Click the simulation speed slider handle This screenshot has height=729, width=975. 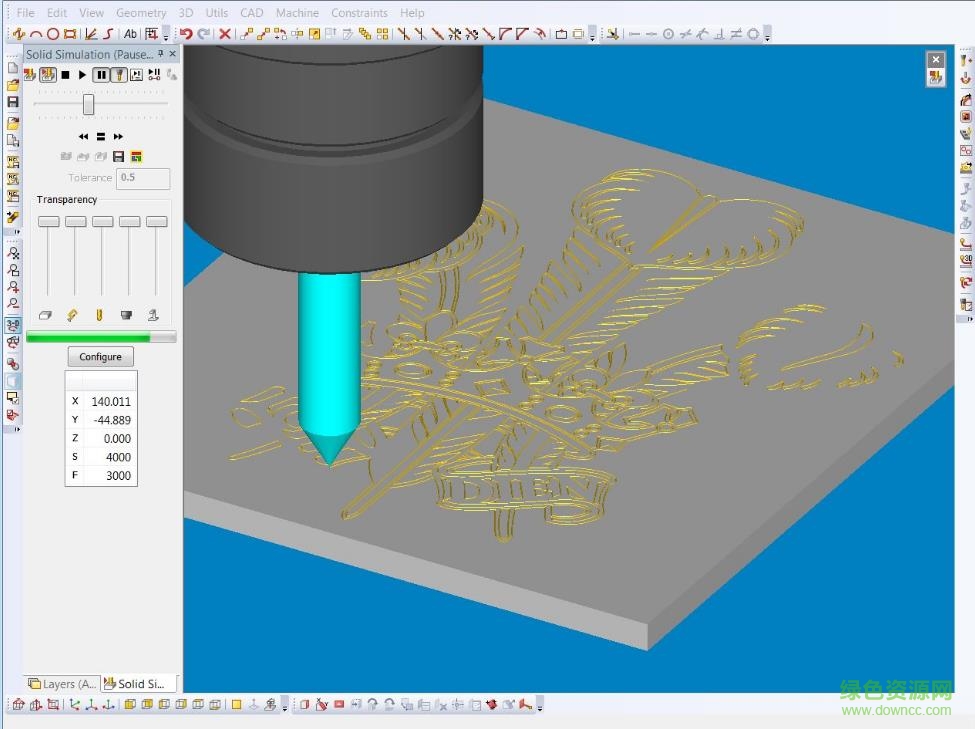[x=88, y=104]
